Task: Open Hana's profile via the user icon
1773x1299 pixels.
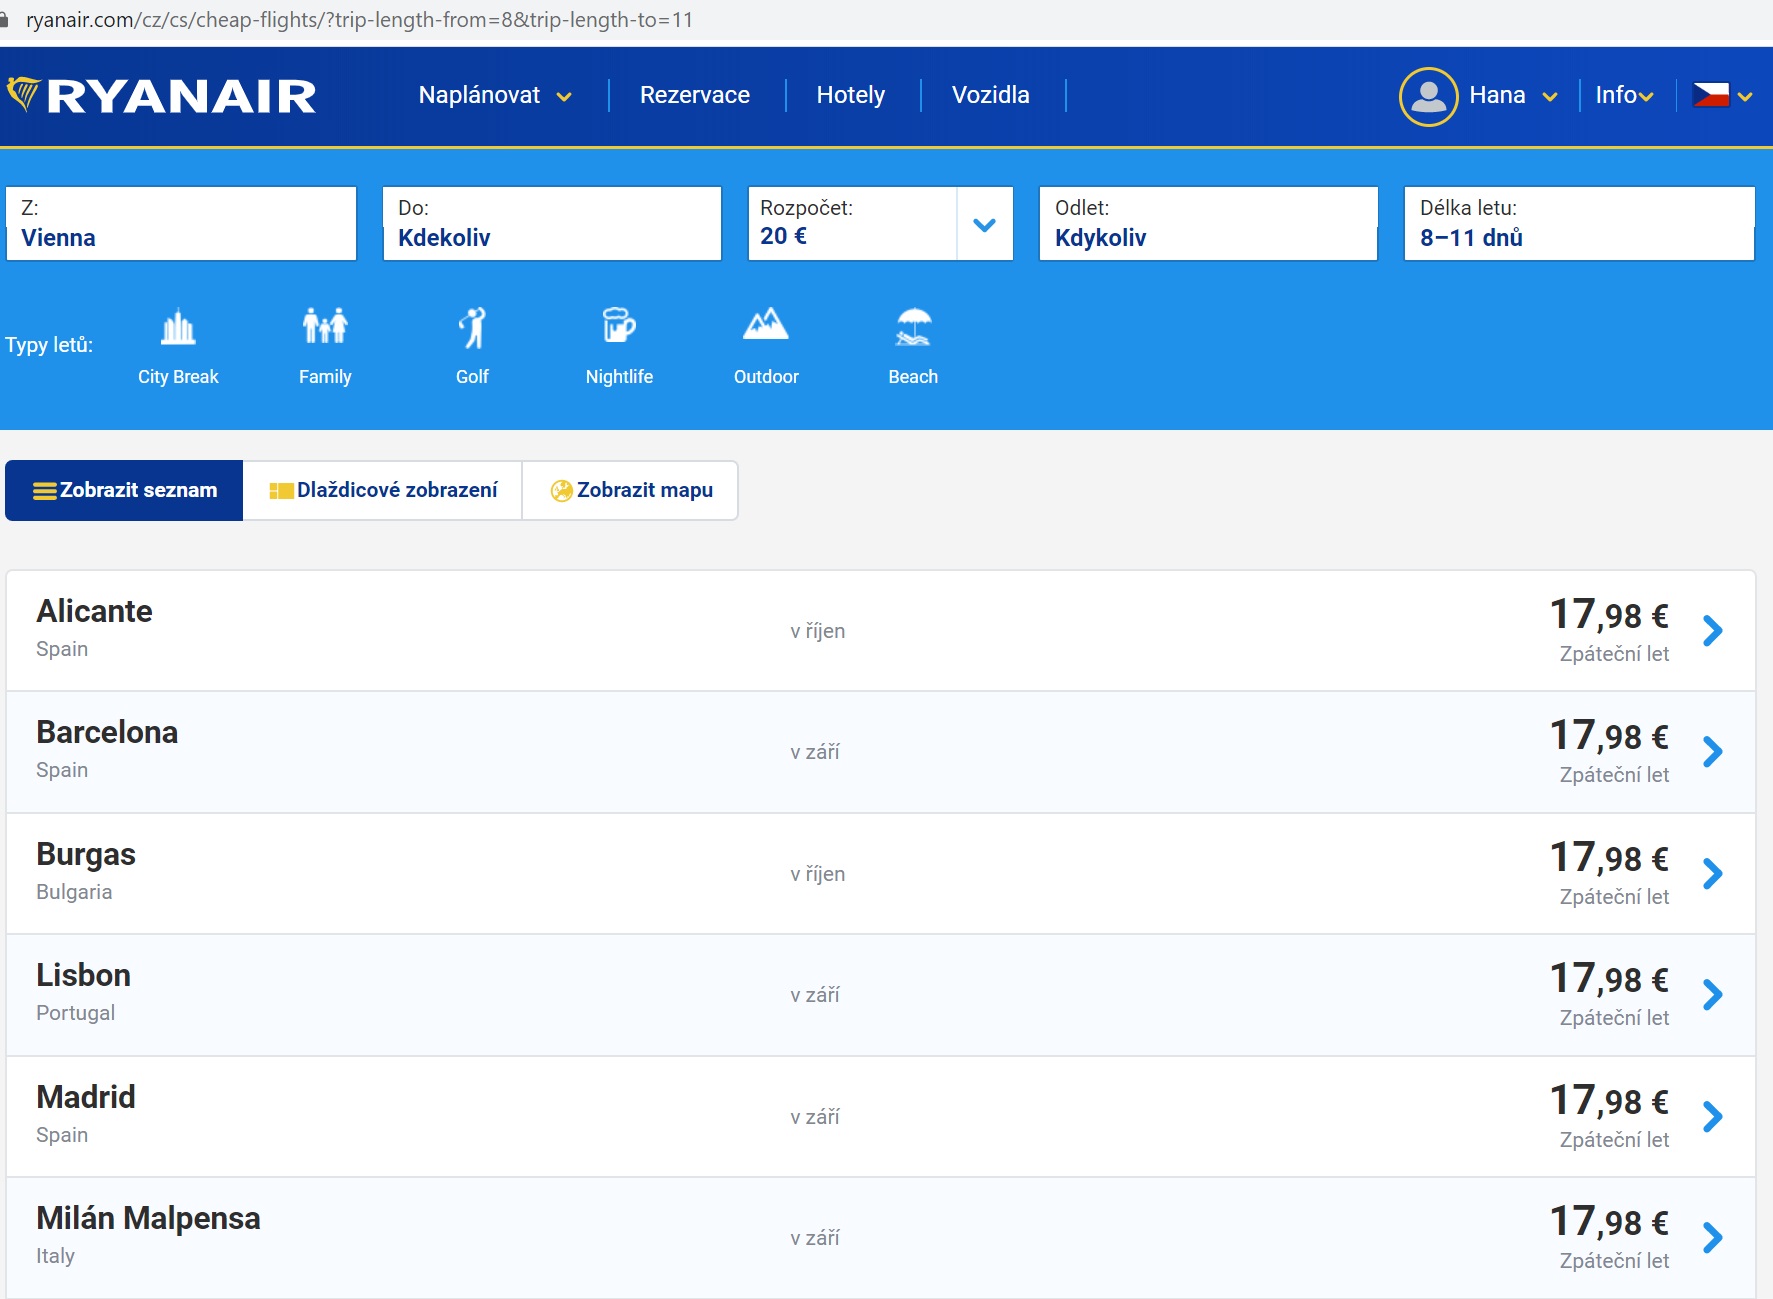Action: 1429,95
